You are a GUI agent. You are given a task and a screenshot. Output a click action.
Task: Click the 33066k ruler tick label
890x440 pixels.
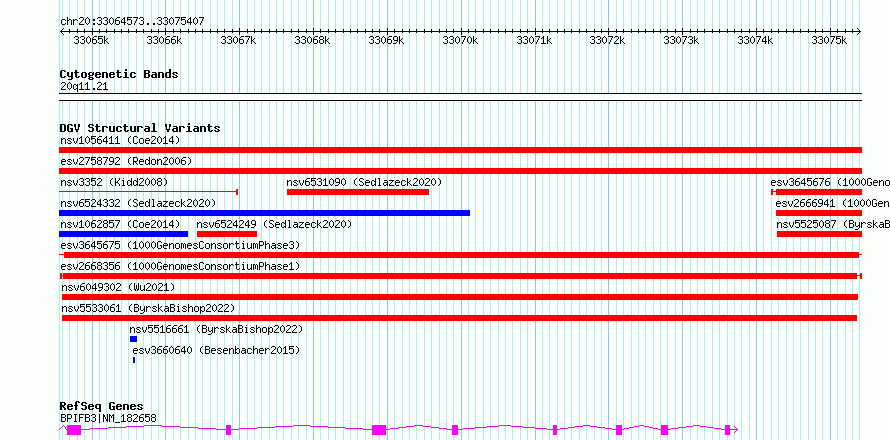coord(164,40)
